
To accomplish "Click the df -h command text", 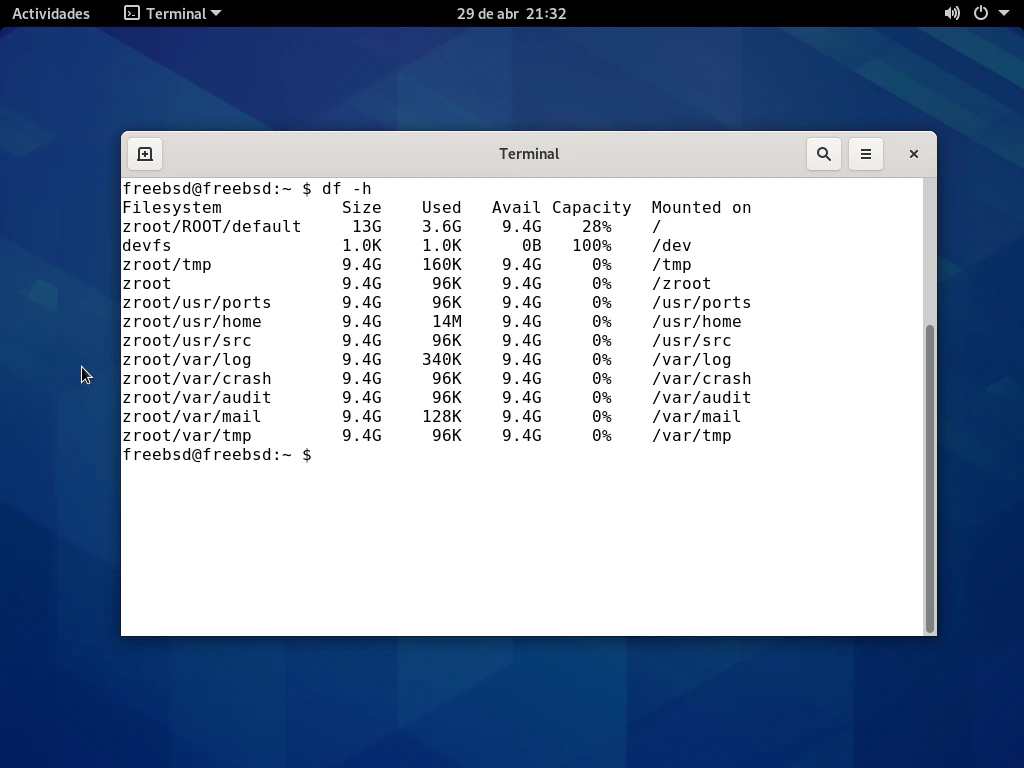I will coord(346,189).
